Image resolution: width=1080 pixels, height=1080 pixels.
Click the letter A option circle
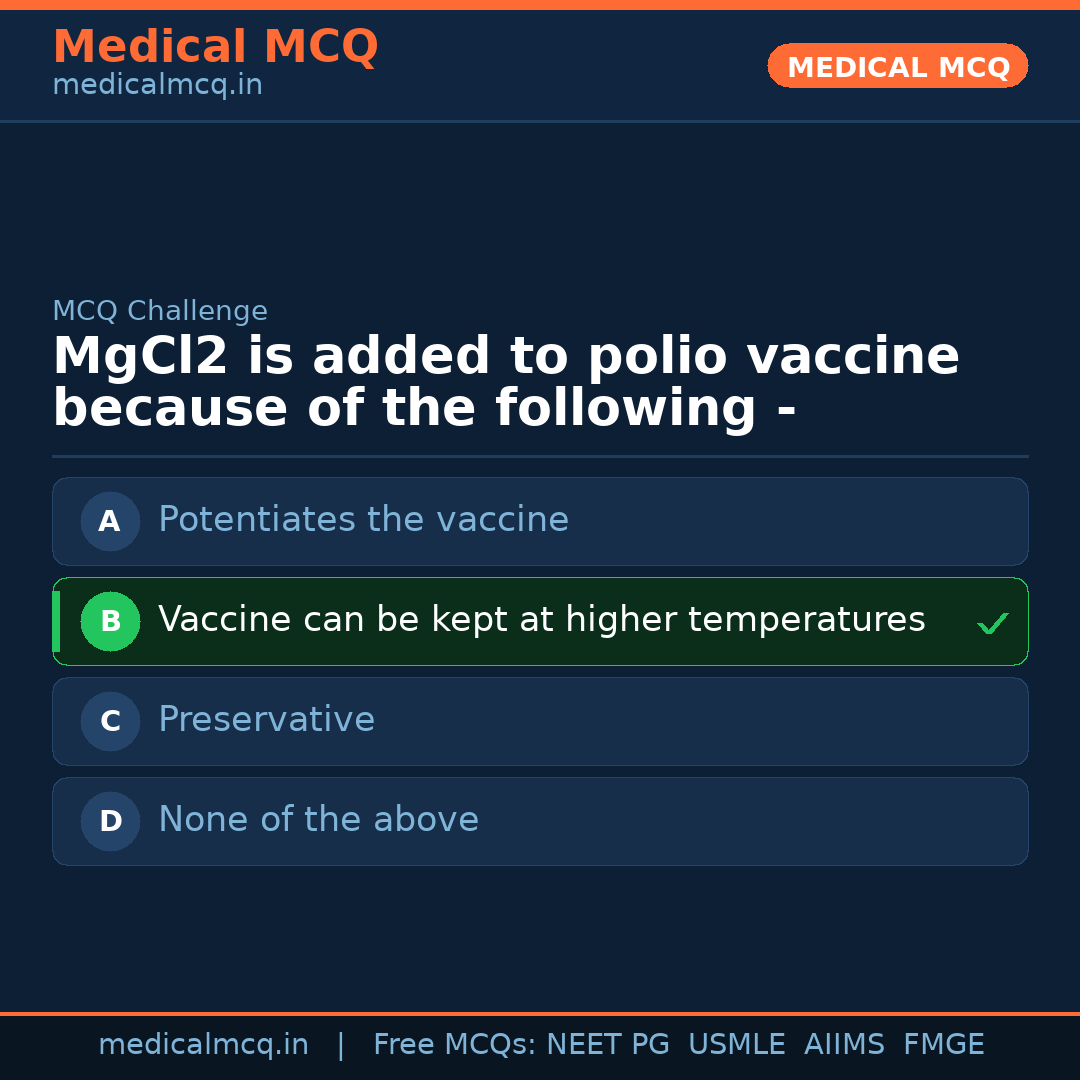pyautogui.click(x=110, y=521)
